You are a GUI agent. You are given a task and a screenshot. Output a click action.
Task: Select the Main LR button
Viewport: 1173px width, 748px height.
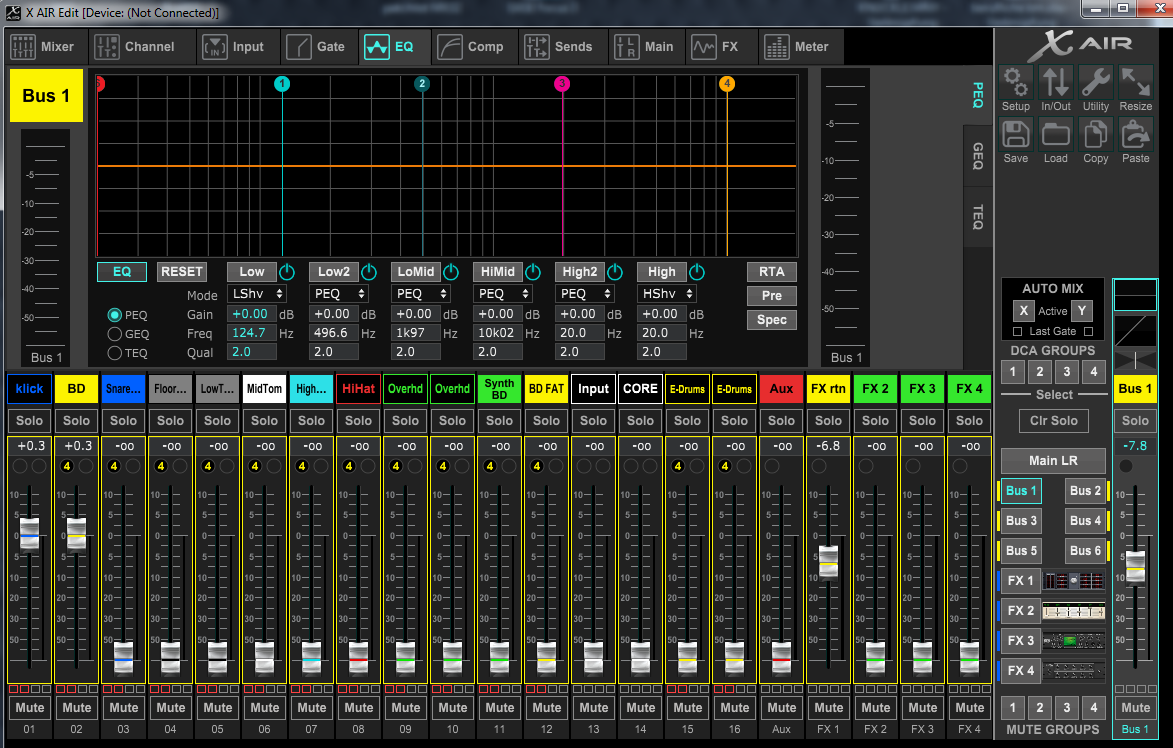tap(1053, 460)
